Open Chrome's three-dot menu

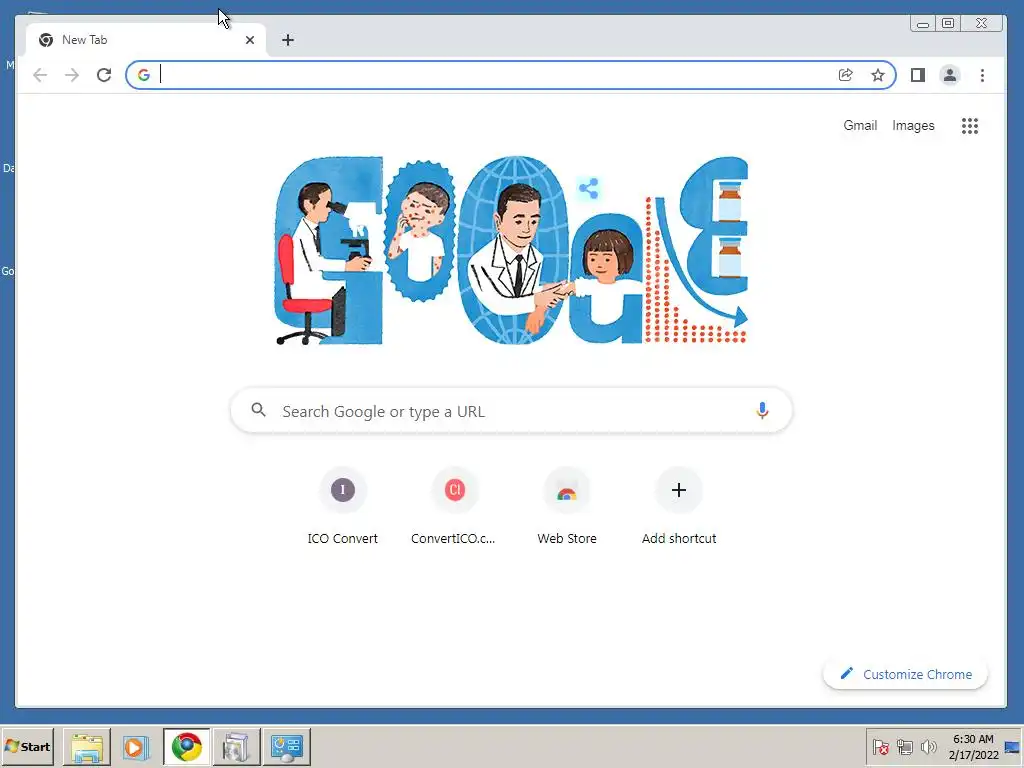(982, 75)
